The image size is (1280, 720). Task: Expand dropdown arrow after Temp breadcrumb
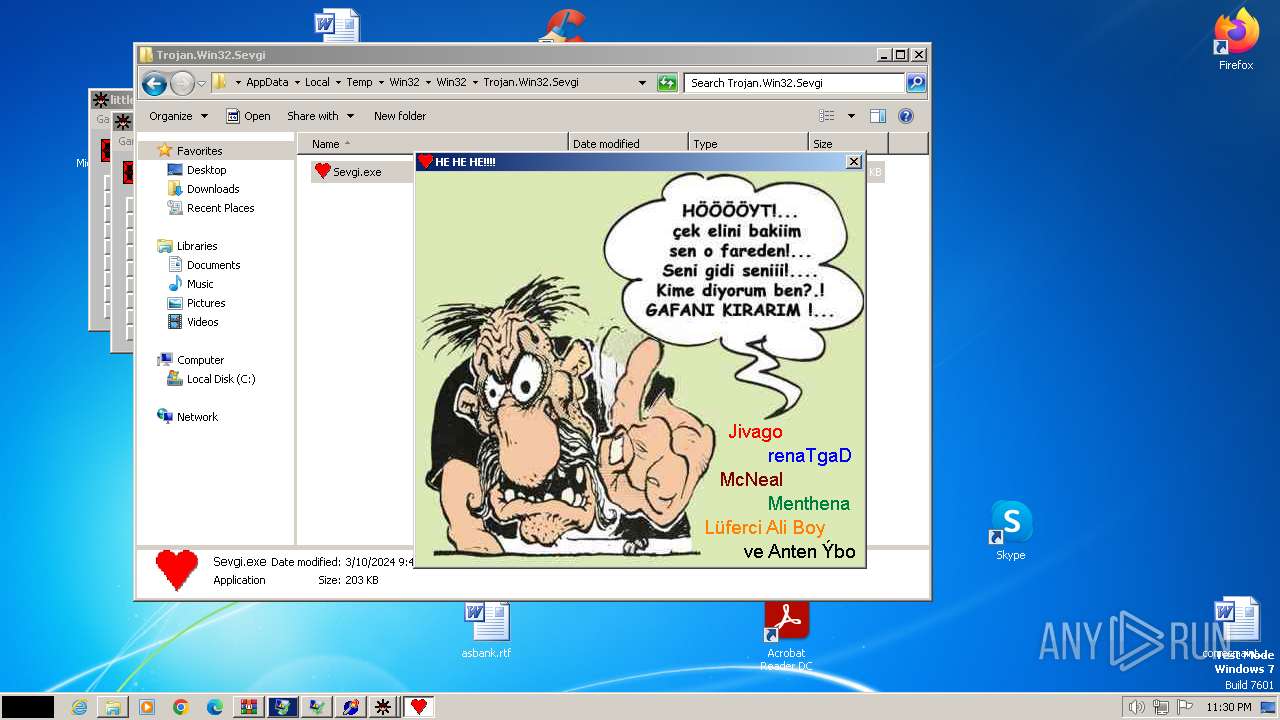pos(380,83)
